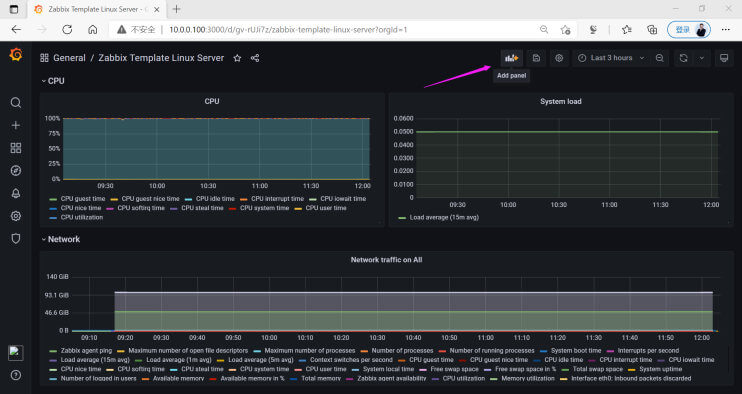Click the browser address bar URL

pyautogui.click(x=288, y=29)
